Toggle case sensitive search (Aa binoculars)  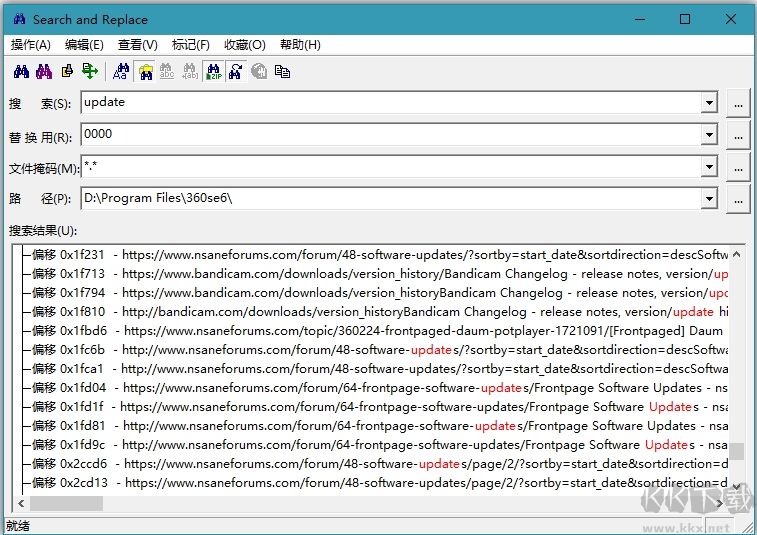pyautogui.click(x=121, y=71)
